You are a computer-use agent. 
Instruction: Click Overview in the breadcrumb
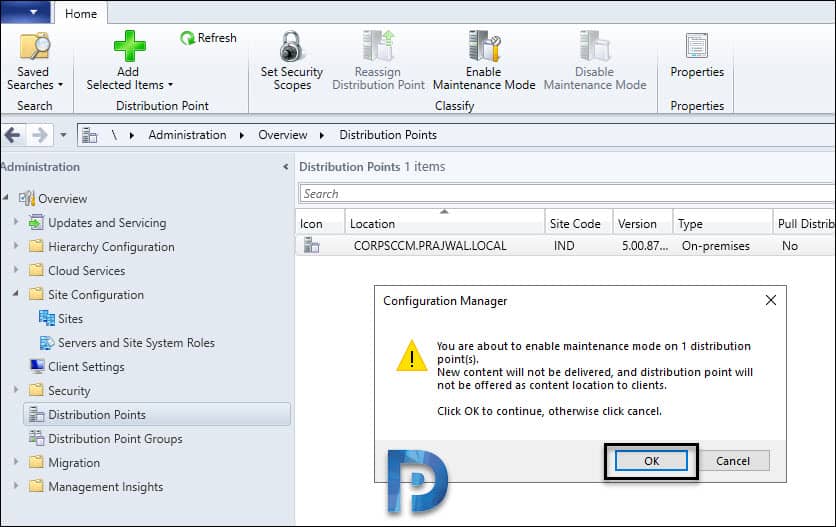coord(283,135)
